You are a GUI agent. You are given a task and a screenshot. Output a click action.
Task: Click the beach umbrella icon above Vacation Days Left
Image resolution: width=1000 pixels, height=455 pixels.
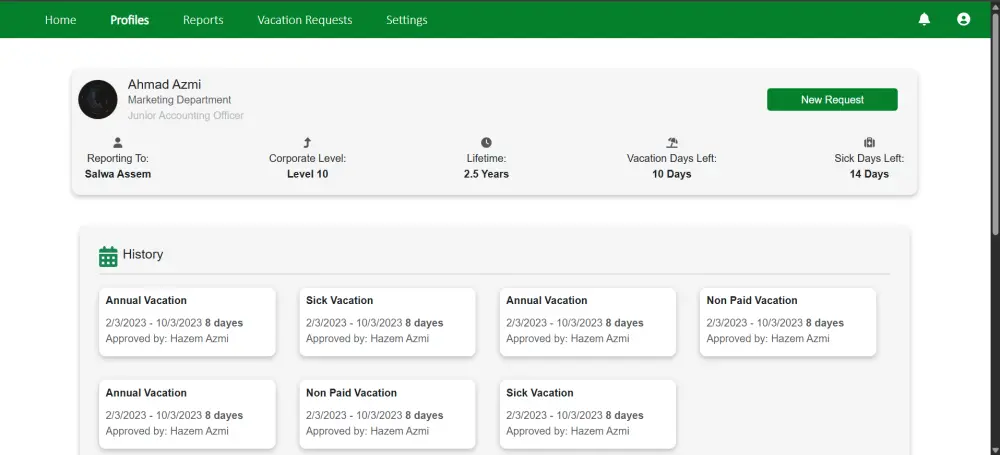click(672, 143)
